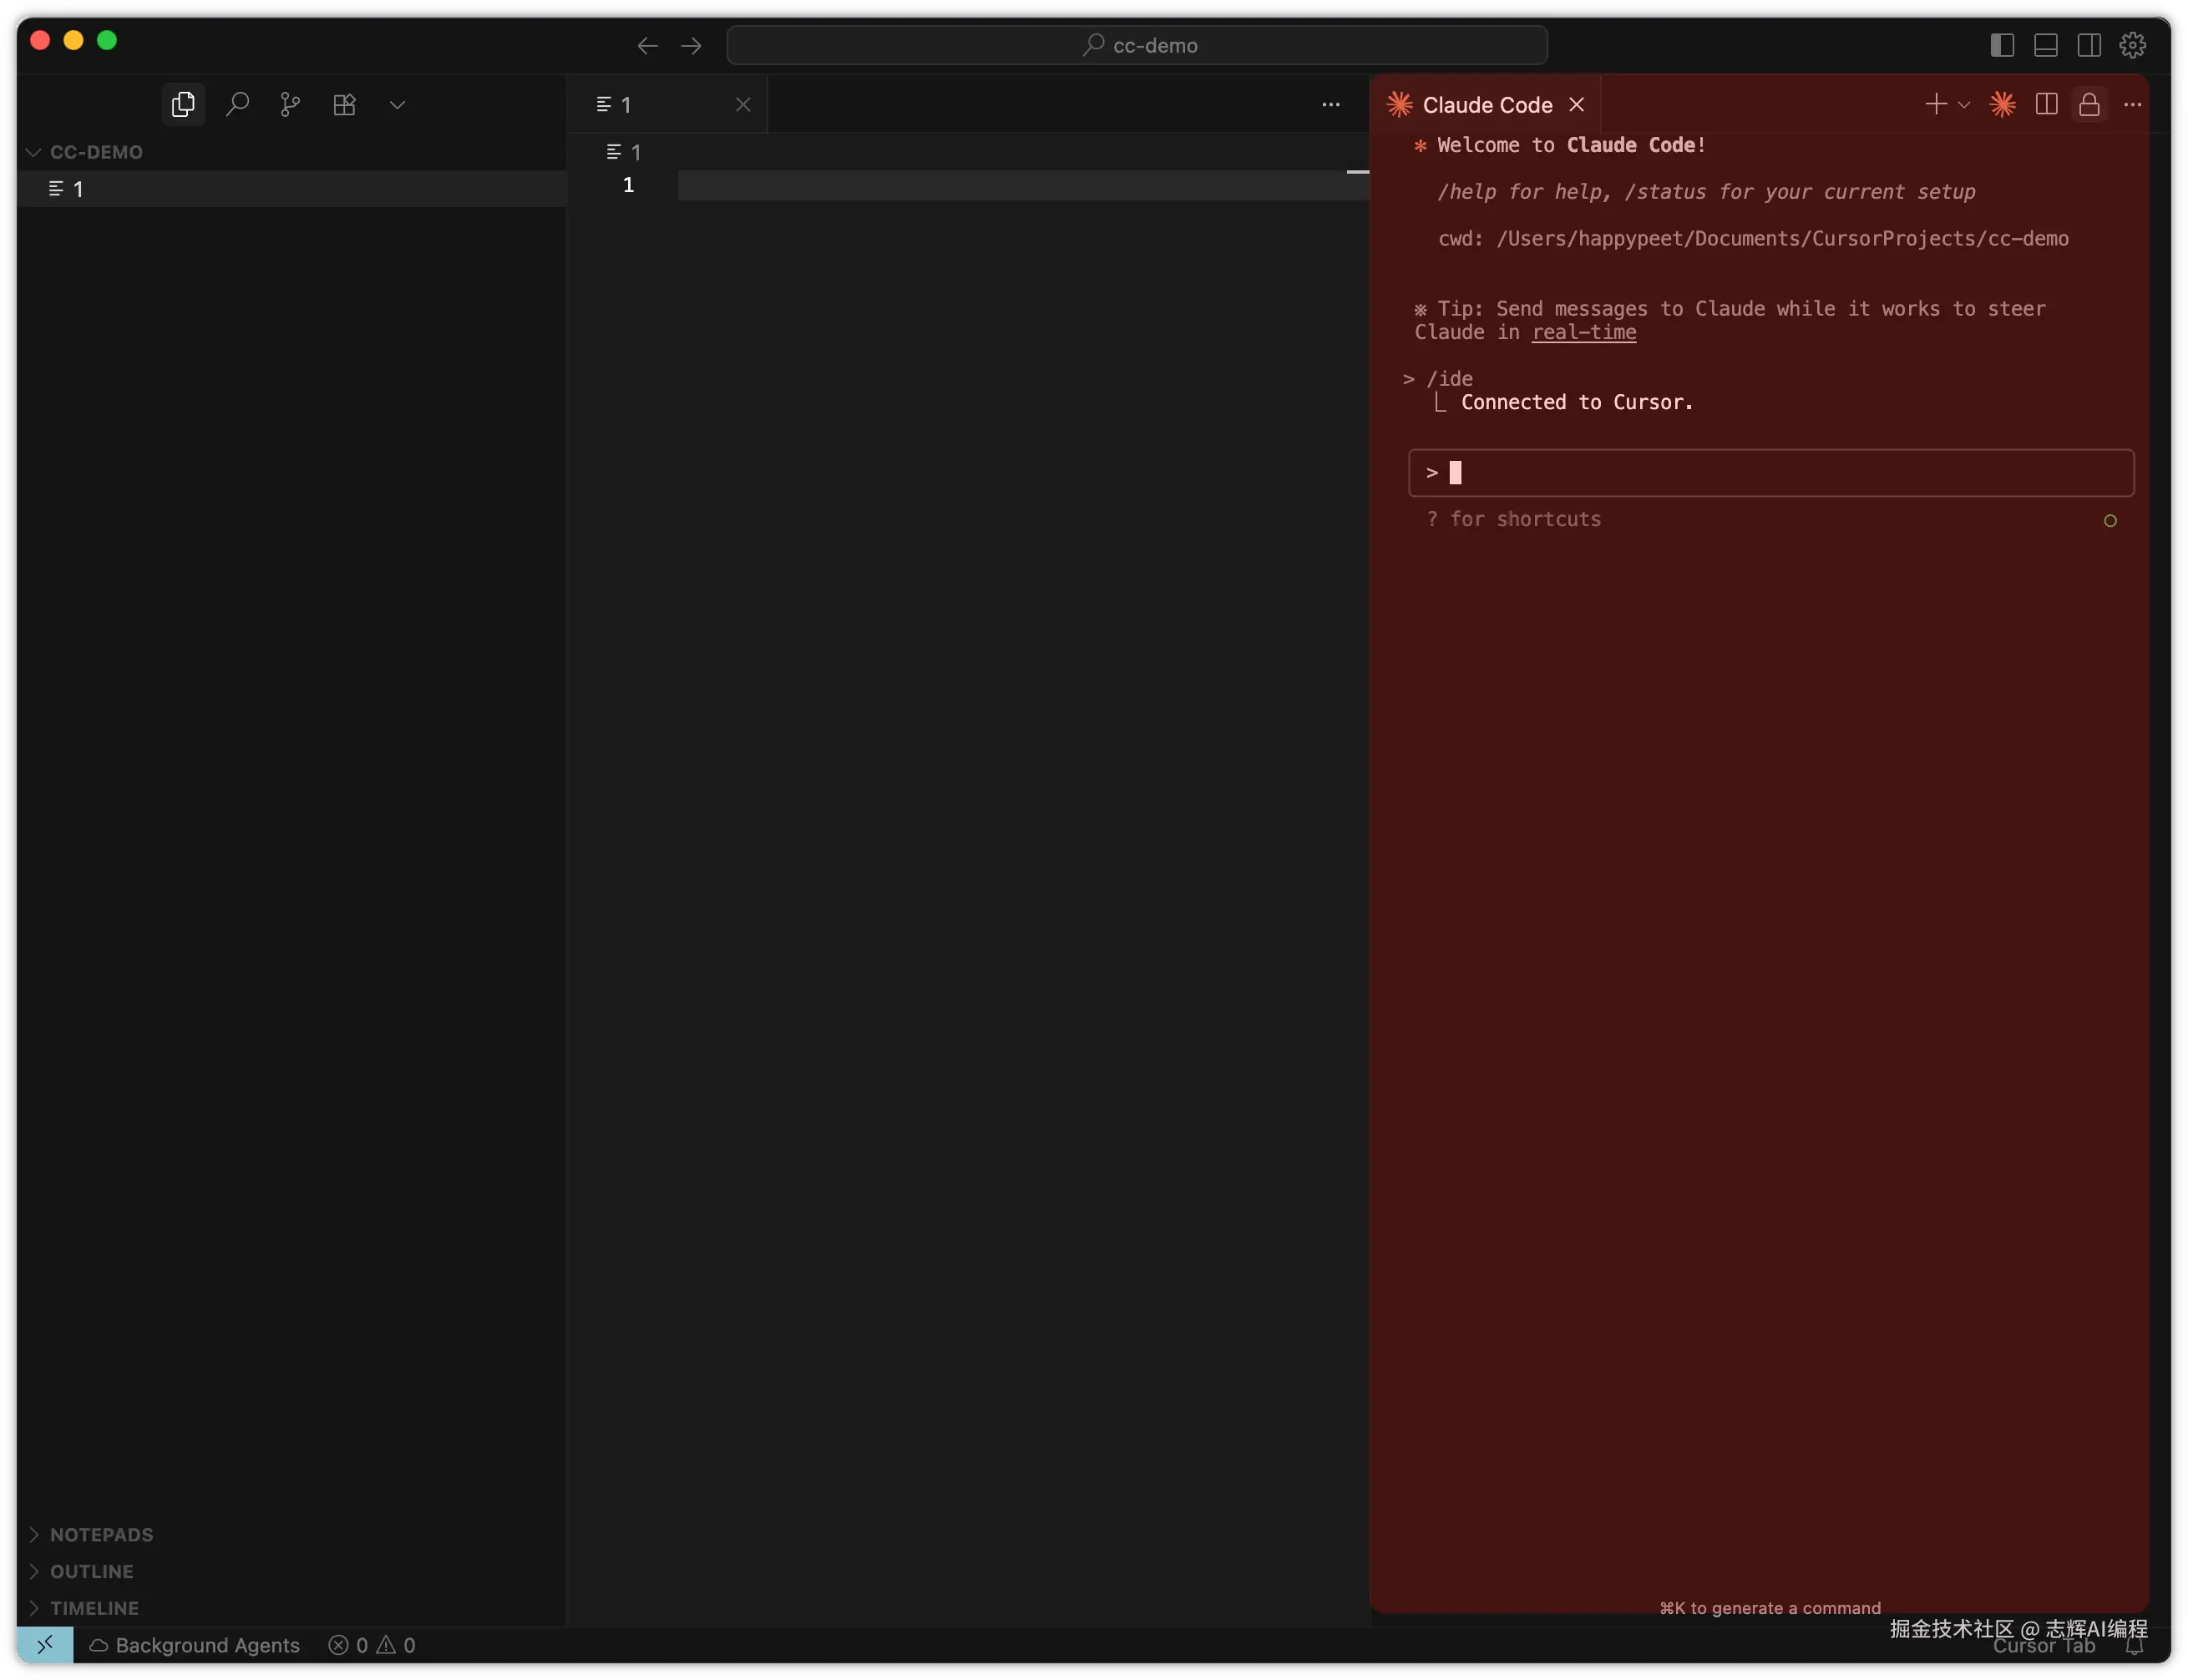
Task: Expand the NOTEPADS section
Action: [292, 1534]
